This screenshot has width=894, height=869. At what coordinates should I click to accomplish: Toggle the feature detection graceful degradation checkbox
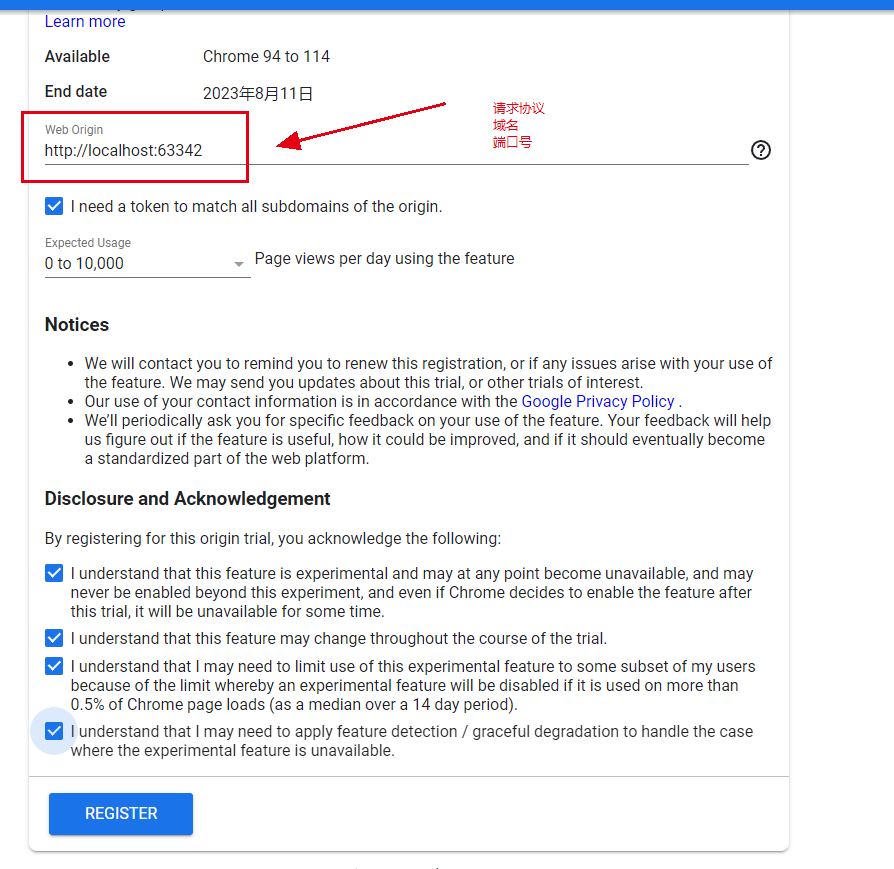pyautogui.click(x=54, y=731)
